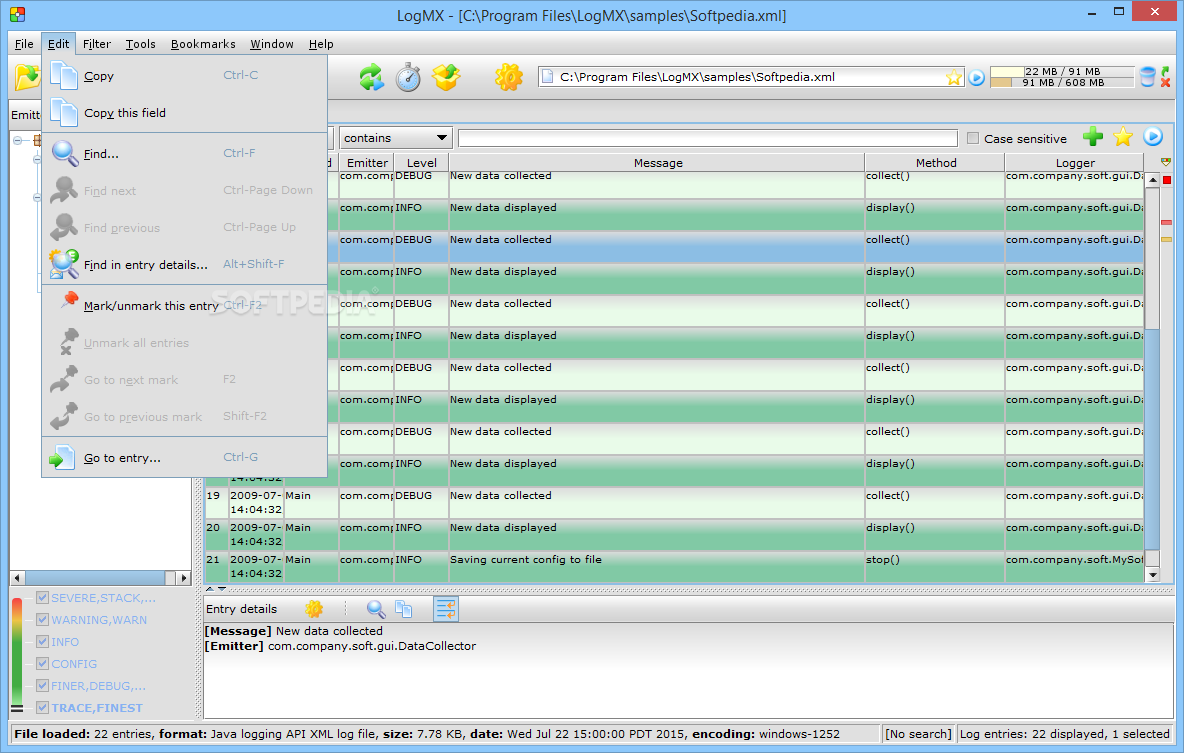Click the green refresh arrows toolbar icon
Screen dimensions: 1184x753
coord(372,77)
